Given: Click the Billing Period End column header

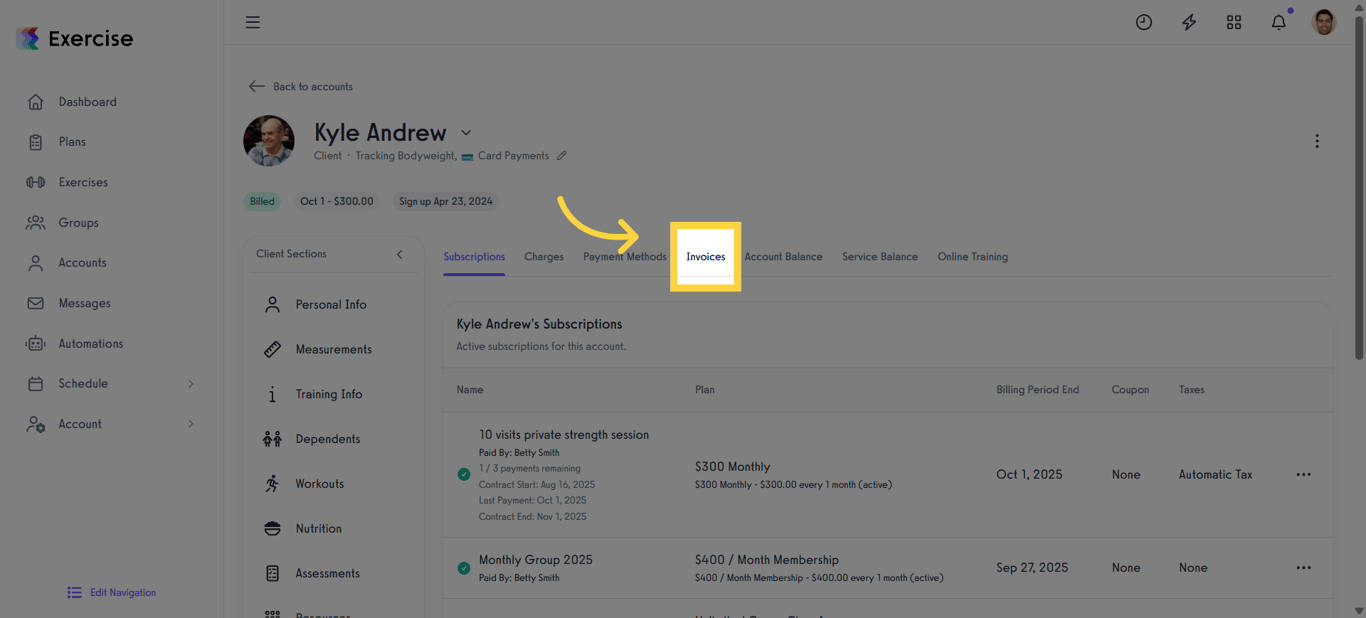Looking at the screenshot, I should tap(1037, 390).
